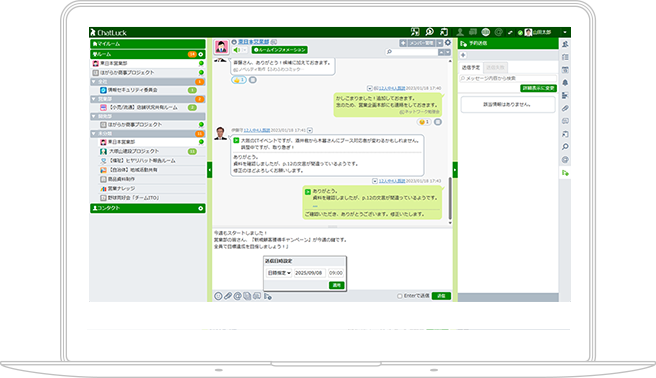Open the 日時指定 dropdown in schedule popup

pos(279,273)
